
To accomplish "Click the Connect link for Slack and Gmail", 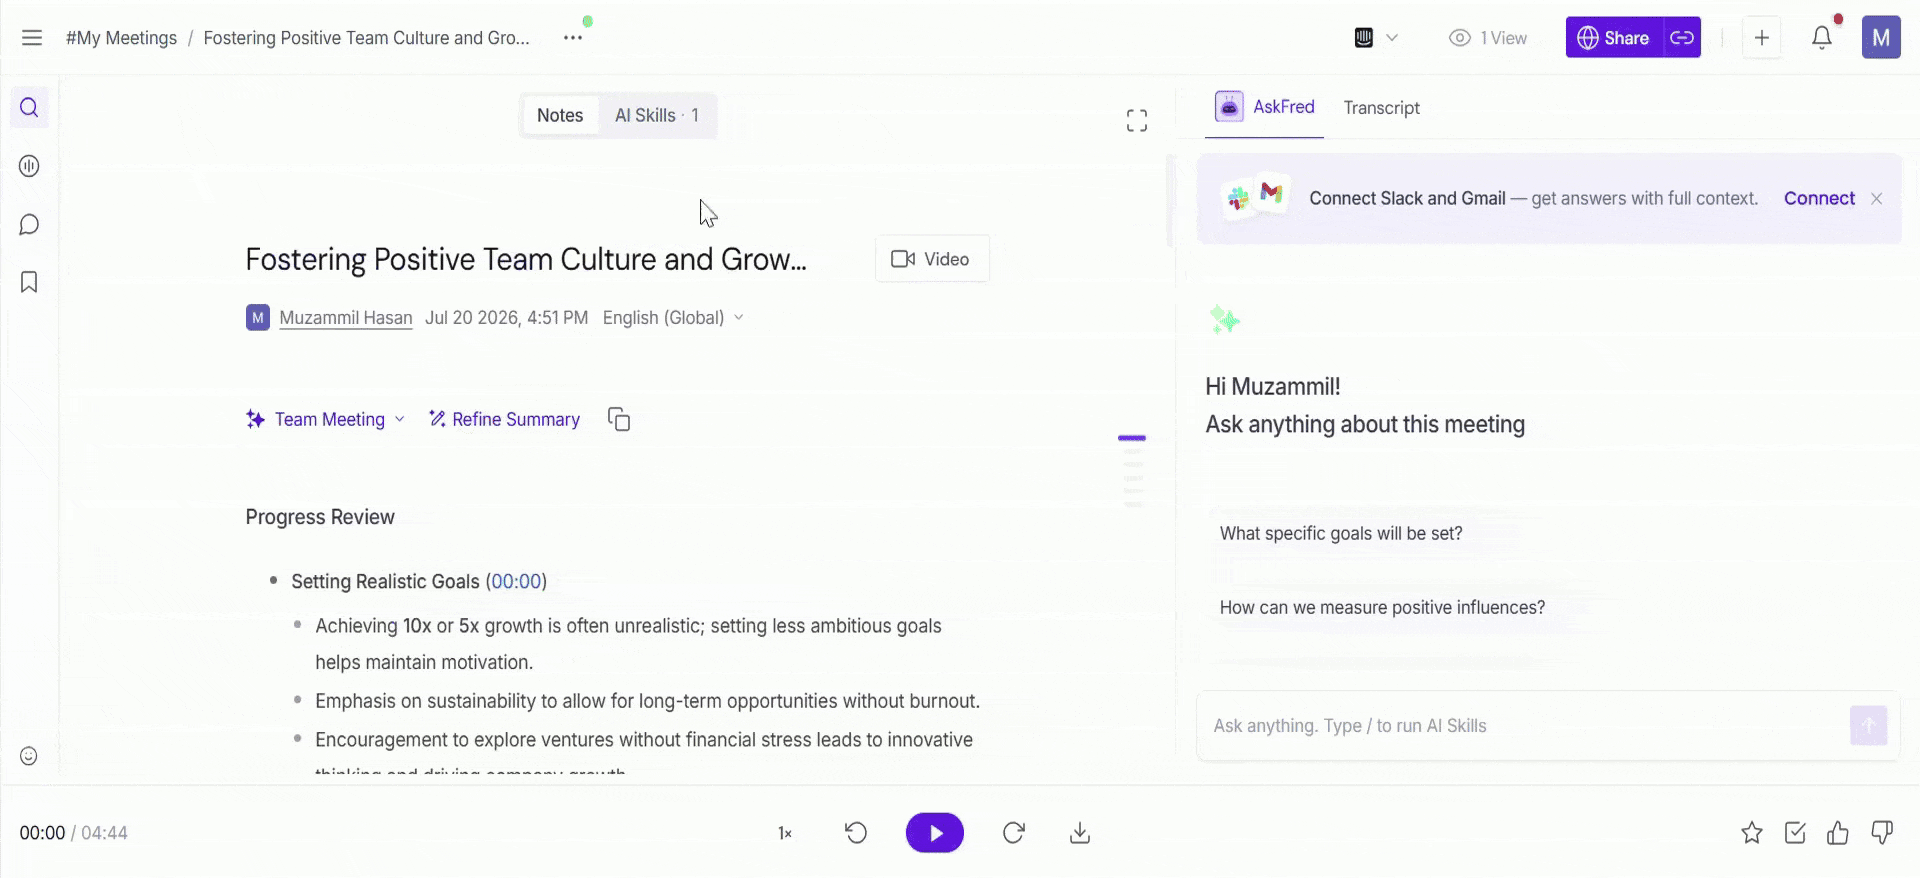I will coord(1819,198).
